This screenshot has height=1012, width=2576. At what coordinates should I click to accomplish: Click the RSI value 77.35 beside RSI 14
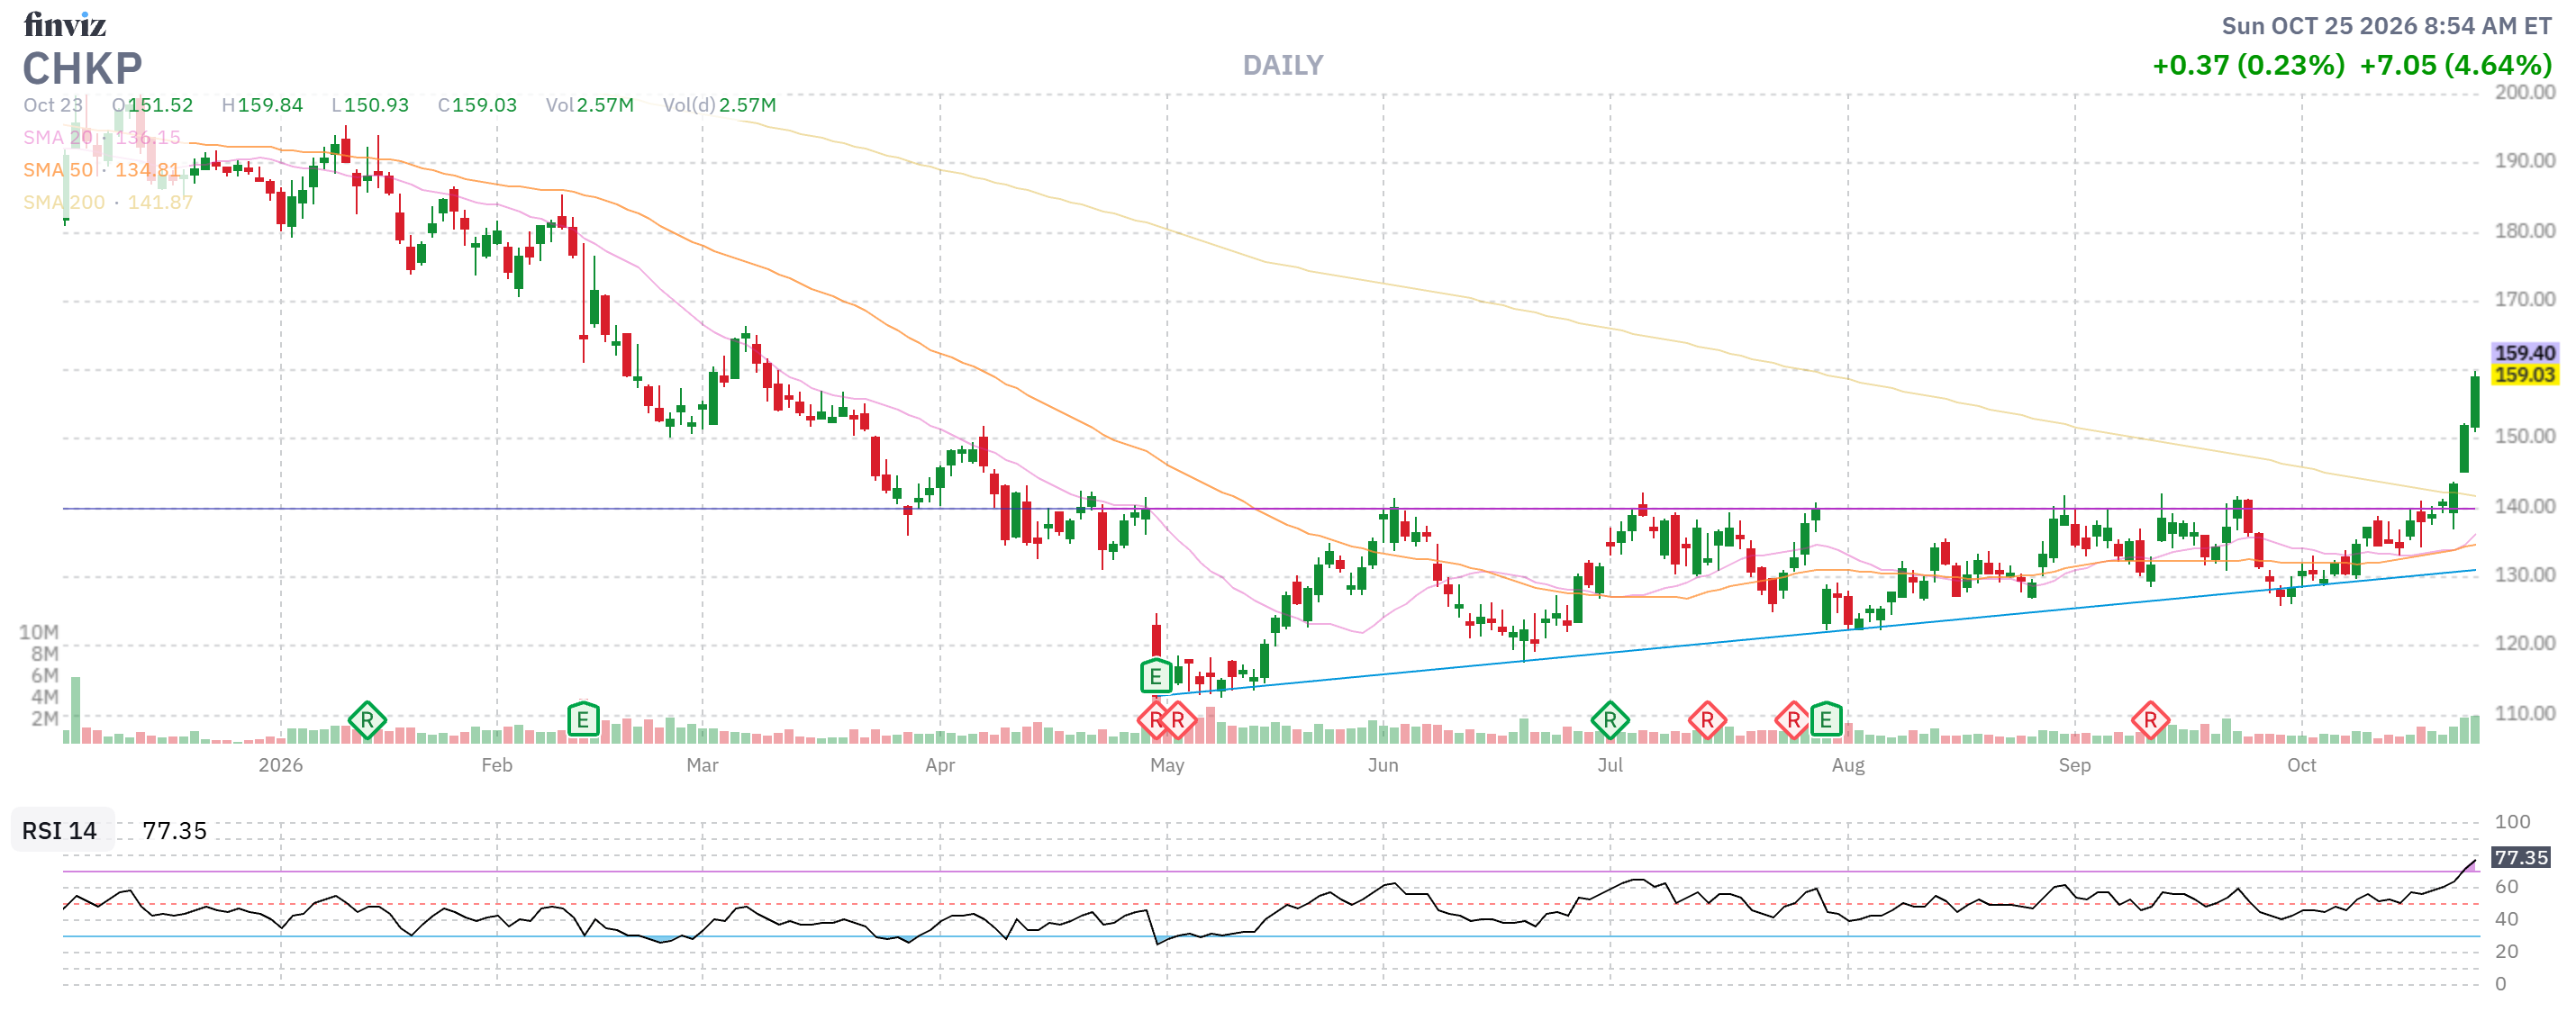pos(175,830)
